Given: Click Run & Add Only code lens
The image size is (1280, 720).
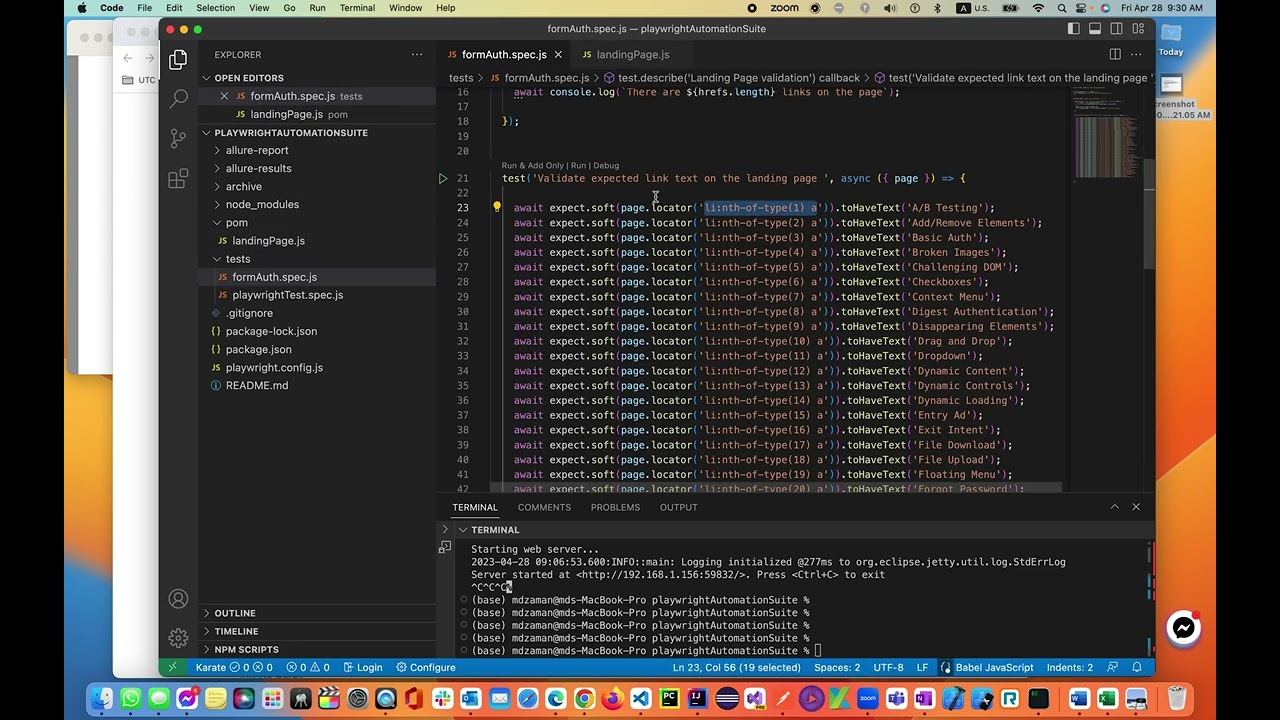Looking at the screenshot, I should [533, 165].
